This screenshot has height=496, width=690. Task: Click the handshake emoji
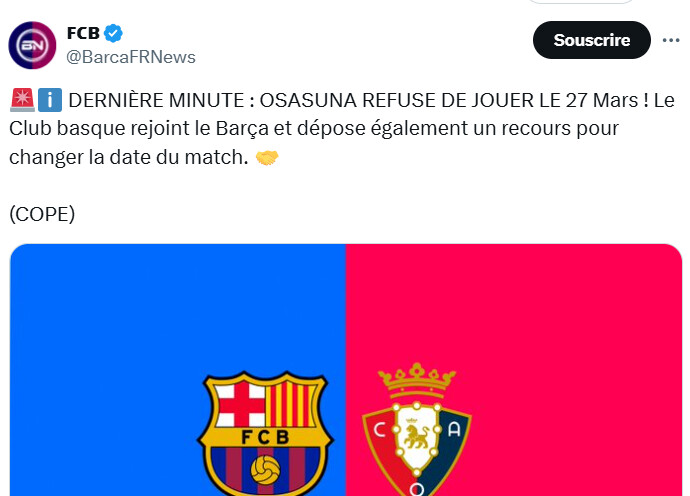pyautogui.click(x=267, y=158)
